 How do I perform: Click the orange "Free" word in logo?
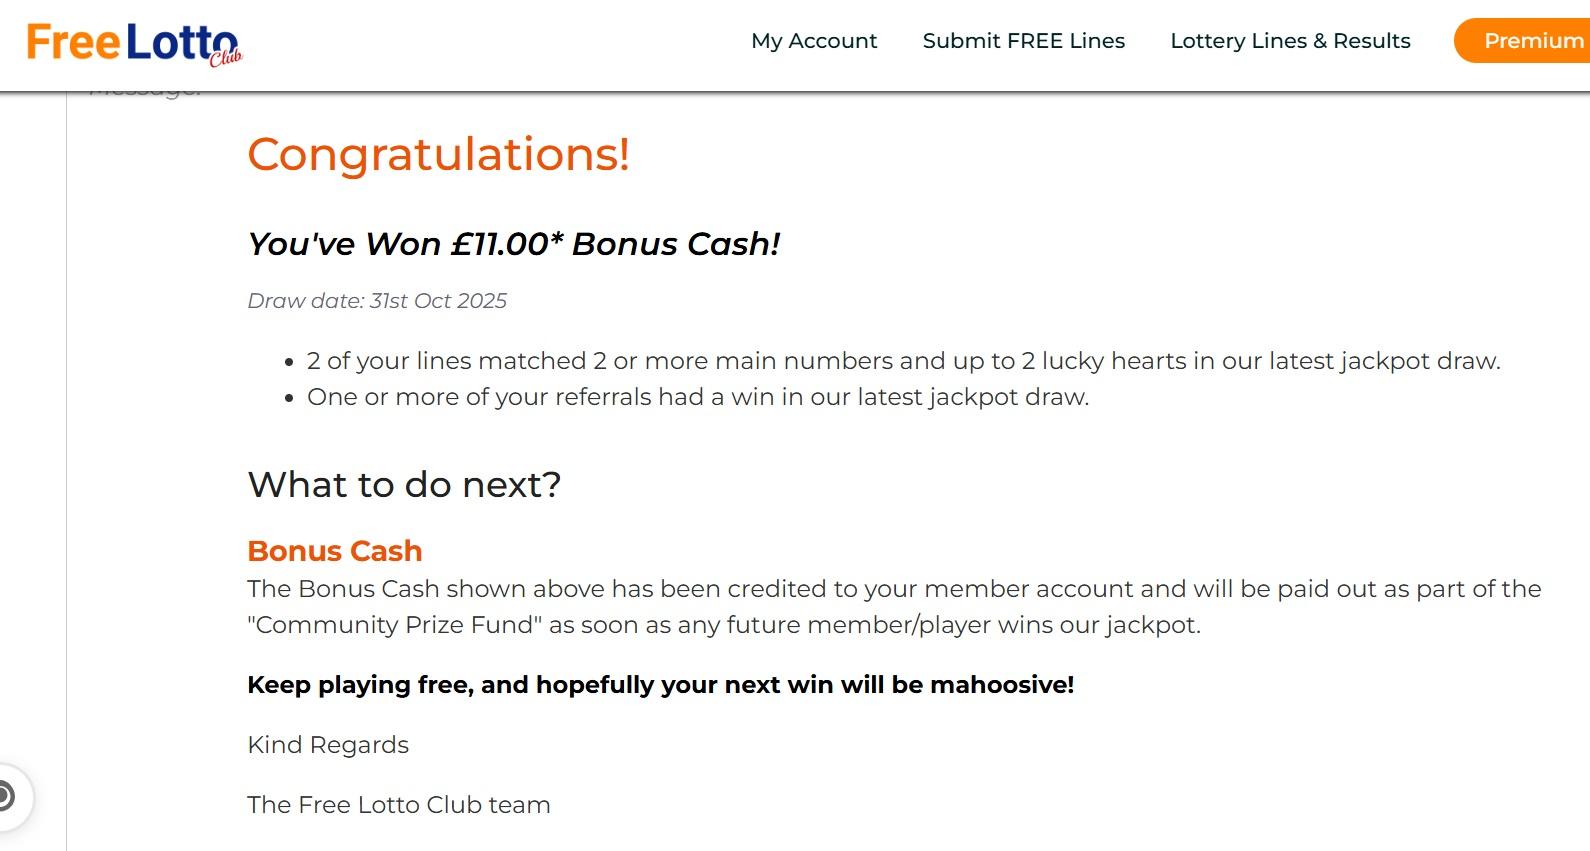pos(73,43)
